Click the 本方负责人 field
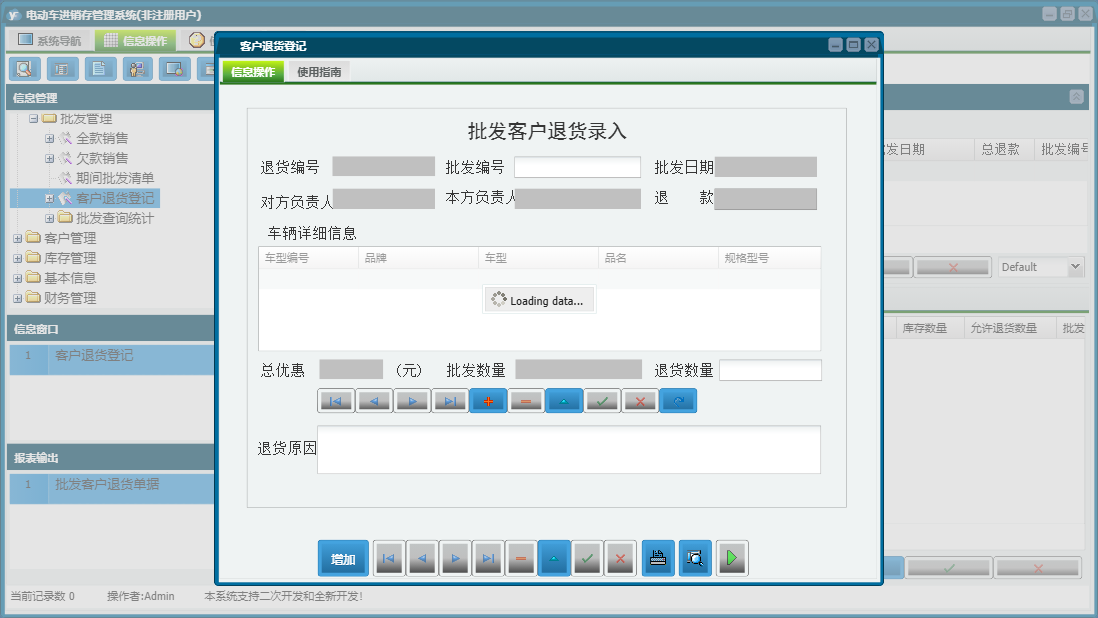Image resolution: width=1098 pixels, height=618 pixels. click(x=578, y=199)
